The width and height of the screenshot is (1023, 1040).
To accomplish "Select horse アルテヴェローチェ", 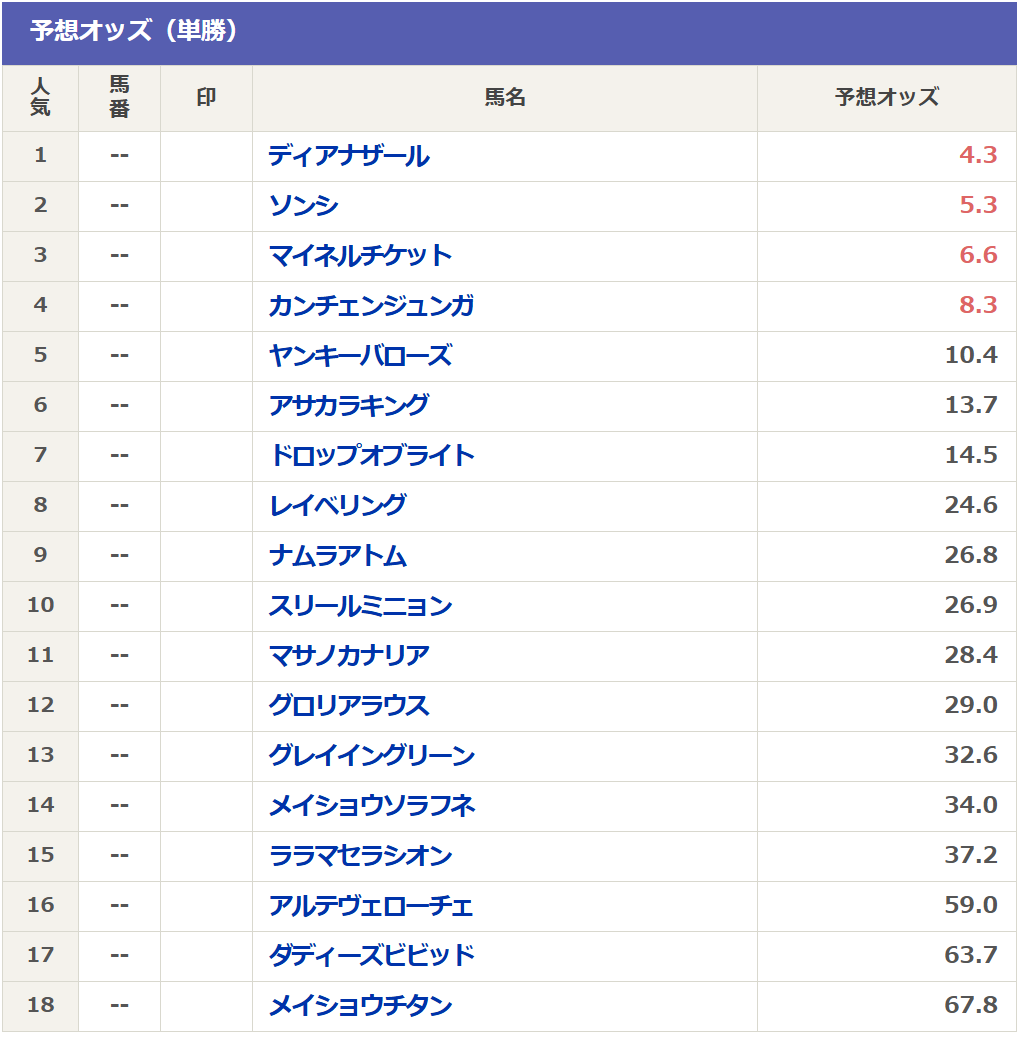I will [371, 906].
